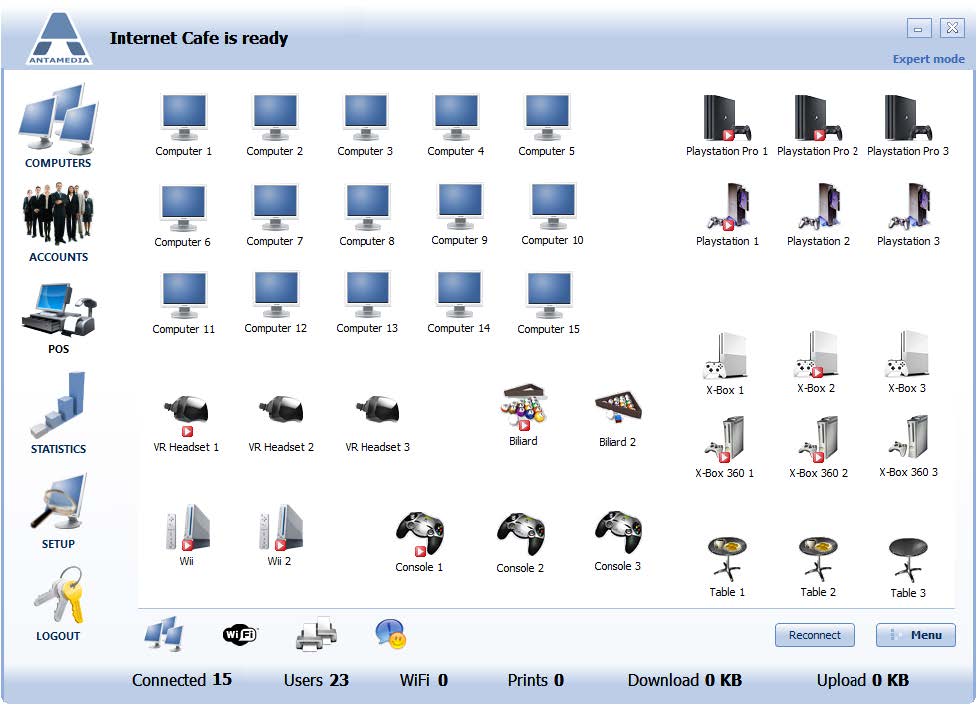Select Computer 3
The image size is (977, 706).
[365, 125]
